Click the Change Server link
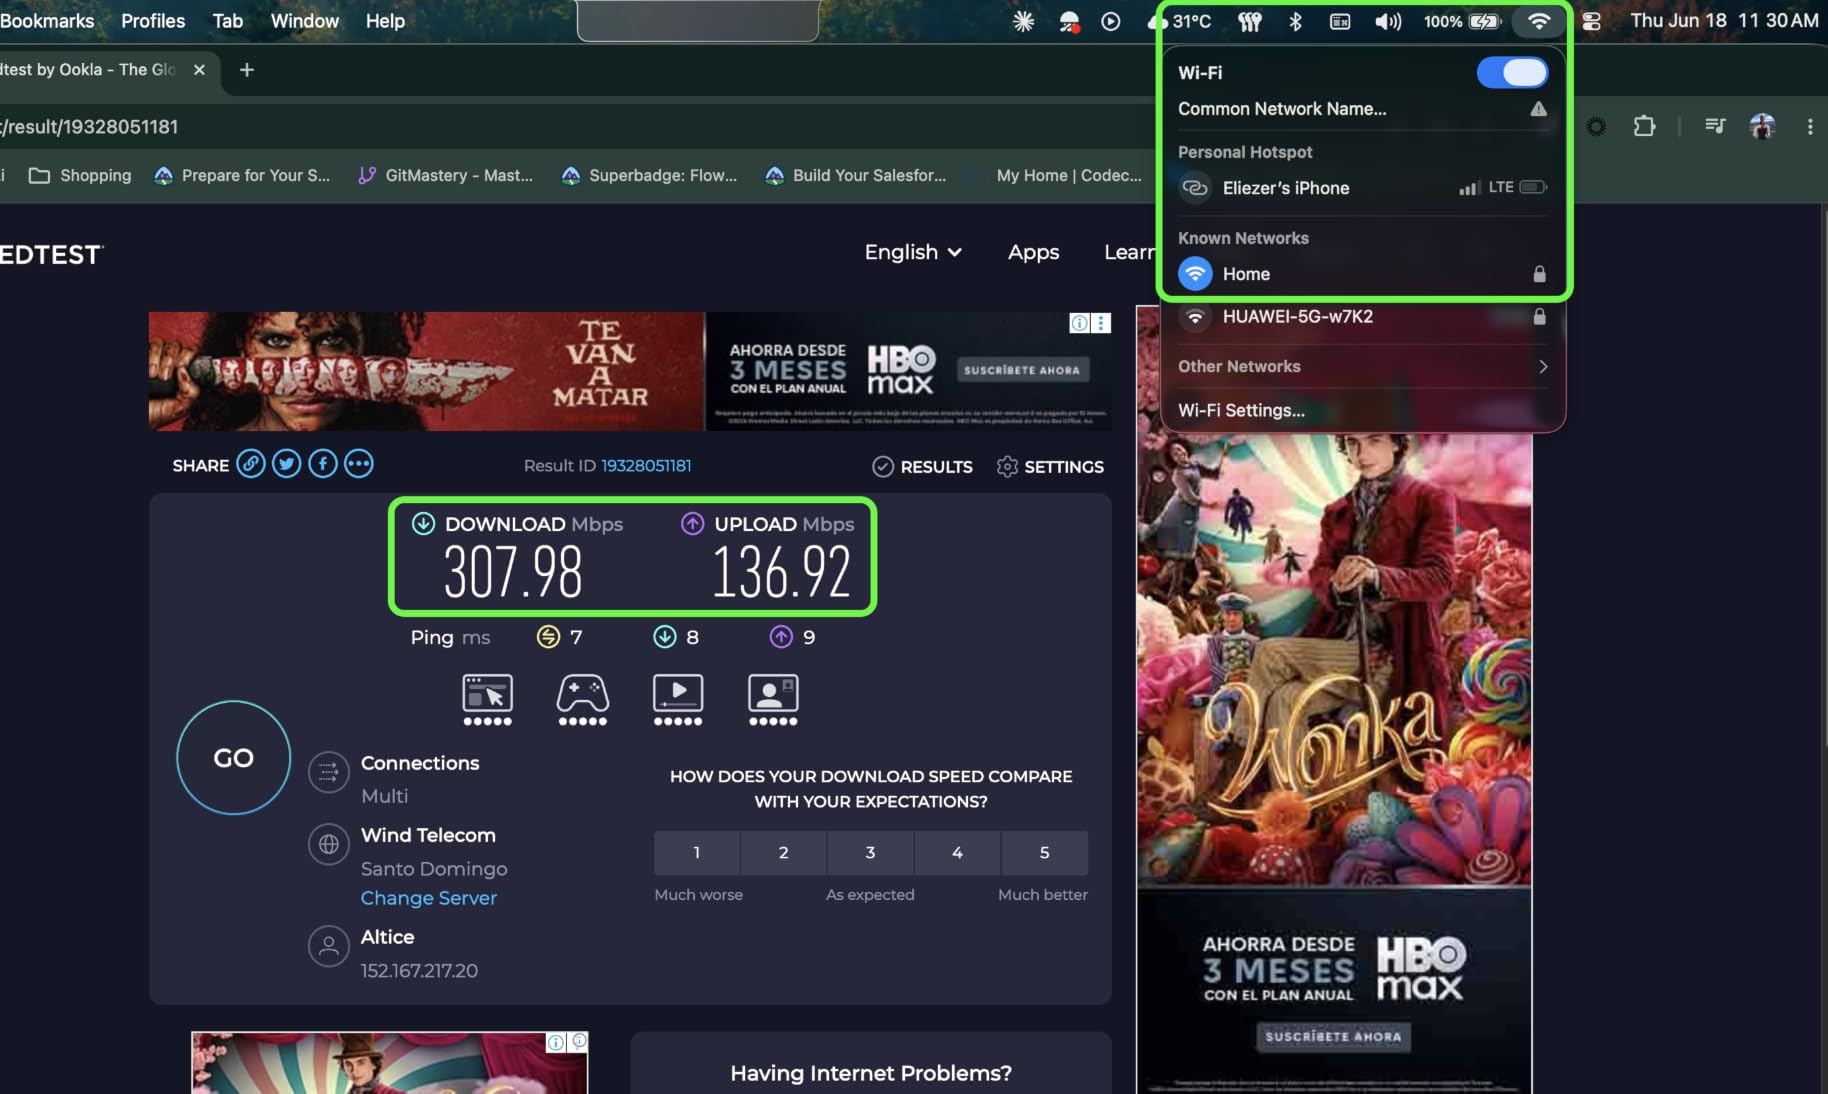This screenshot has height=1094, width=1828. point(429,898)
